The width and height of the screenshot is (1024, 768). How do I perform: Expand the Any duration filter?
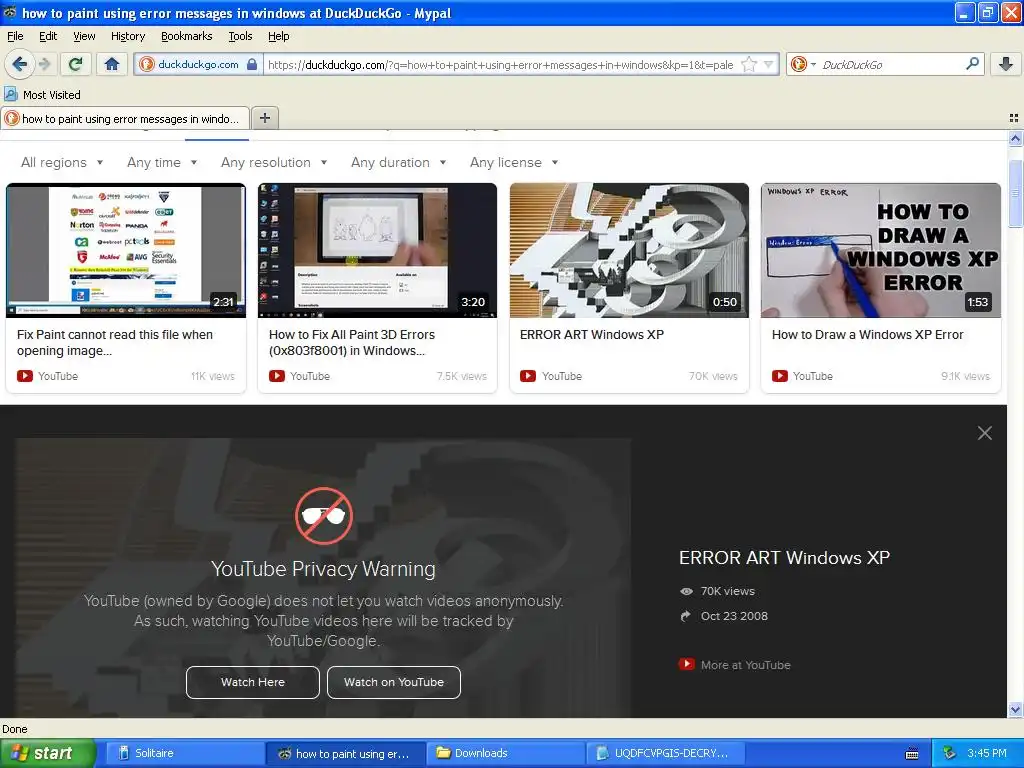click(x=398, y=163)
